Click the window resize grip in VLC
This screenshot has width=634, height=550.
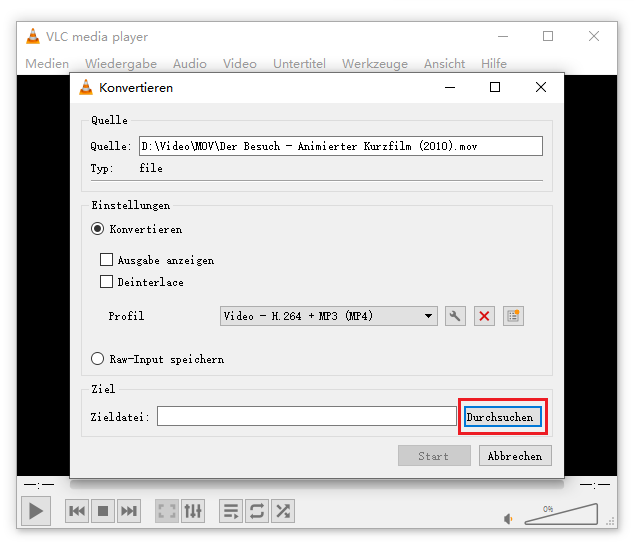click(611, 521)
